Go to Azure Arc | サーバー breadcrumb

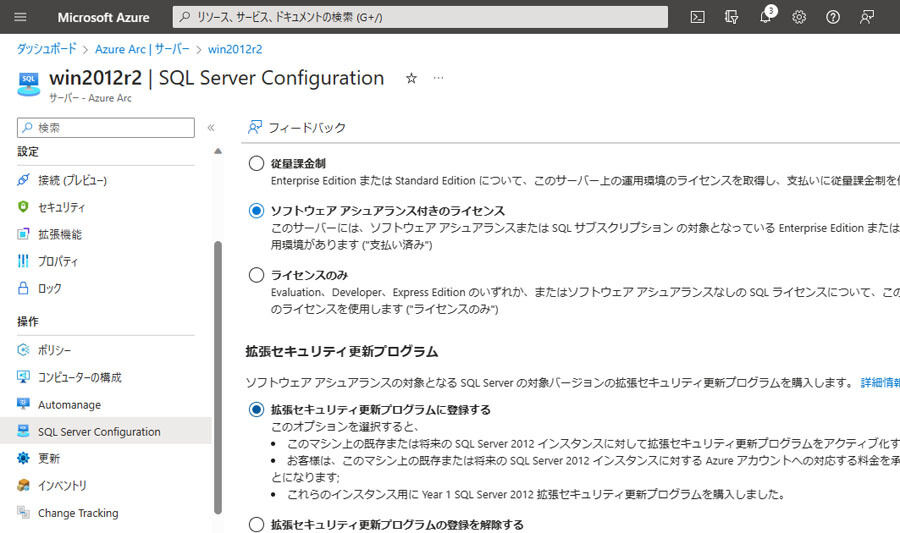pos(142,49)
